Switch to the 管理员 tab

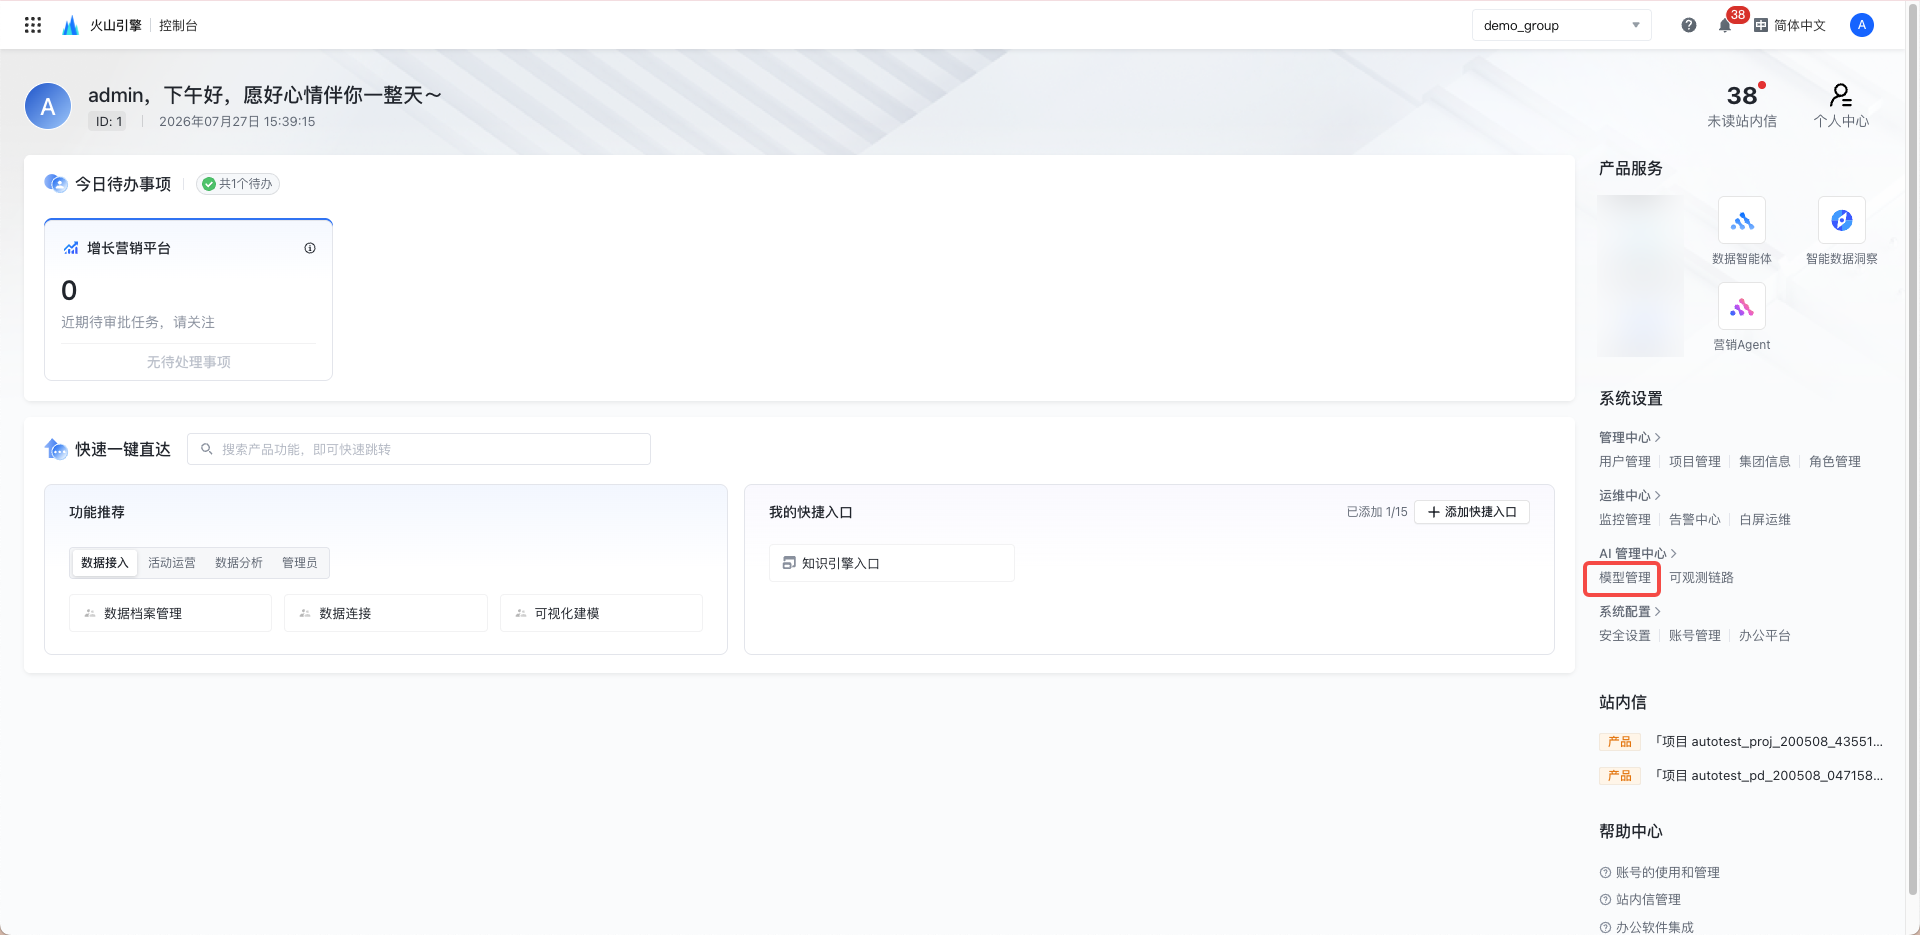click(300, 563)
